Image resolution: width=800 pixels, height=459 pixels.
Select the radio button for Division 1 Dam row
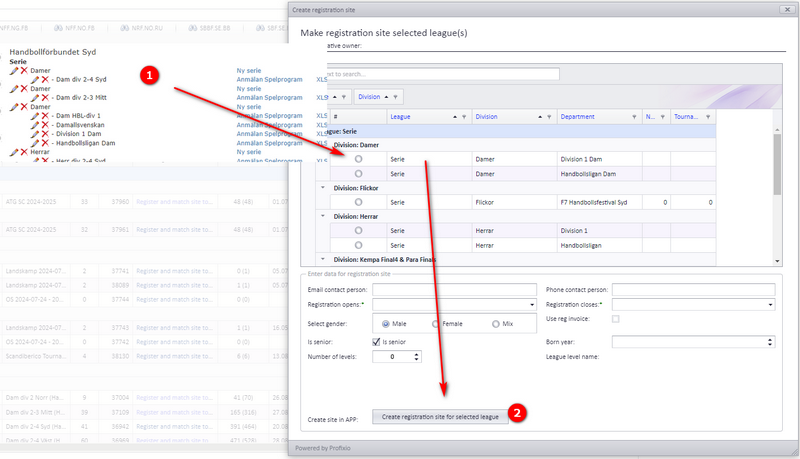[x=359, y=159]
